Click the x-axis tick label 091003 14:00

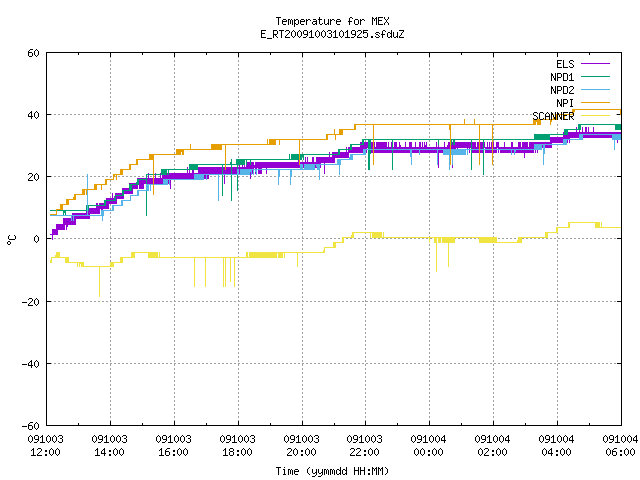click(x=109, y=446)
